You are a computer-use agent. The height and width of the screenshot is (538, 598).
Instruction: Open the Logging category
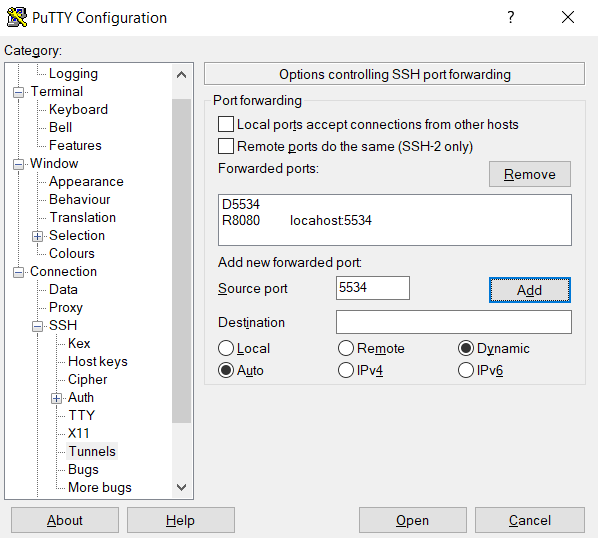coord(73,74)
